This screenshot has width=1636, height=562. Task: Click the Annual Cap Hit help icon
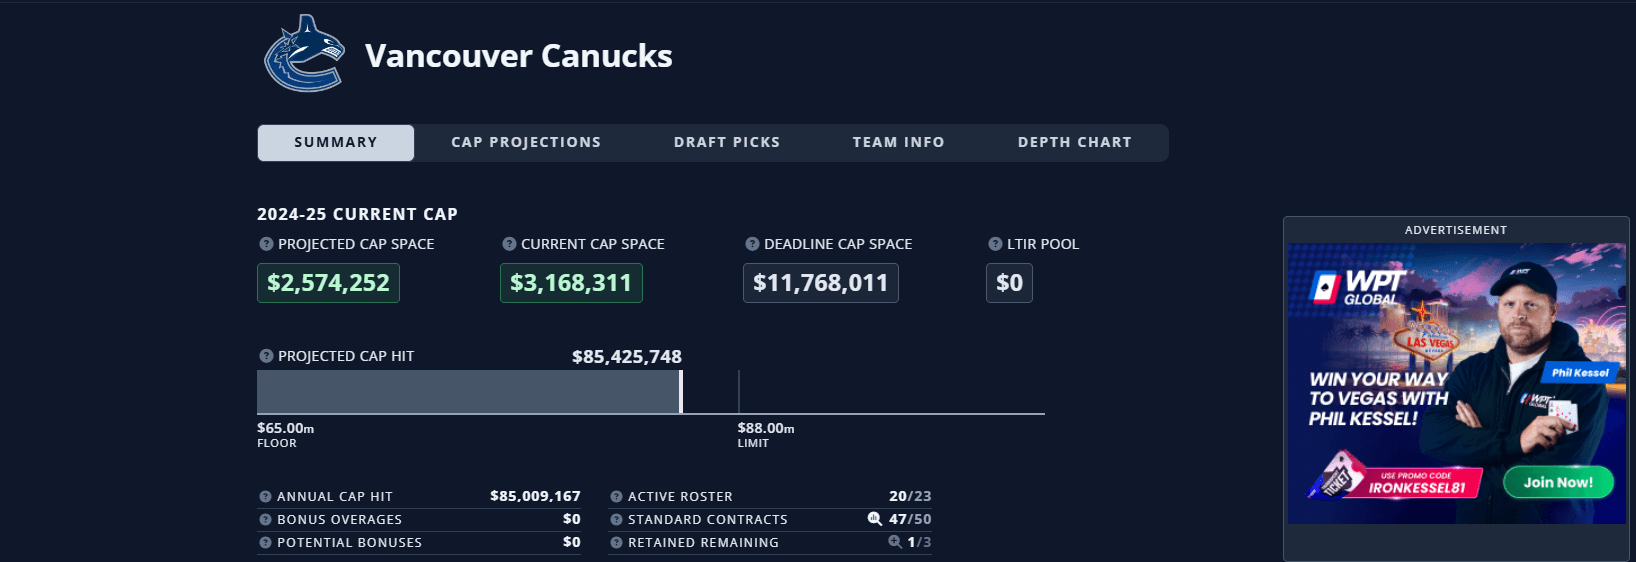coord(265,497)
